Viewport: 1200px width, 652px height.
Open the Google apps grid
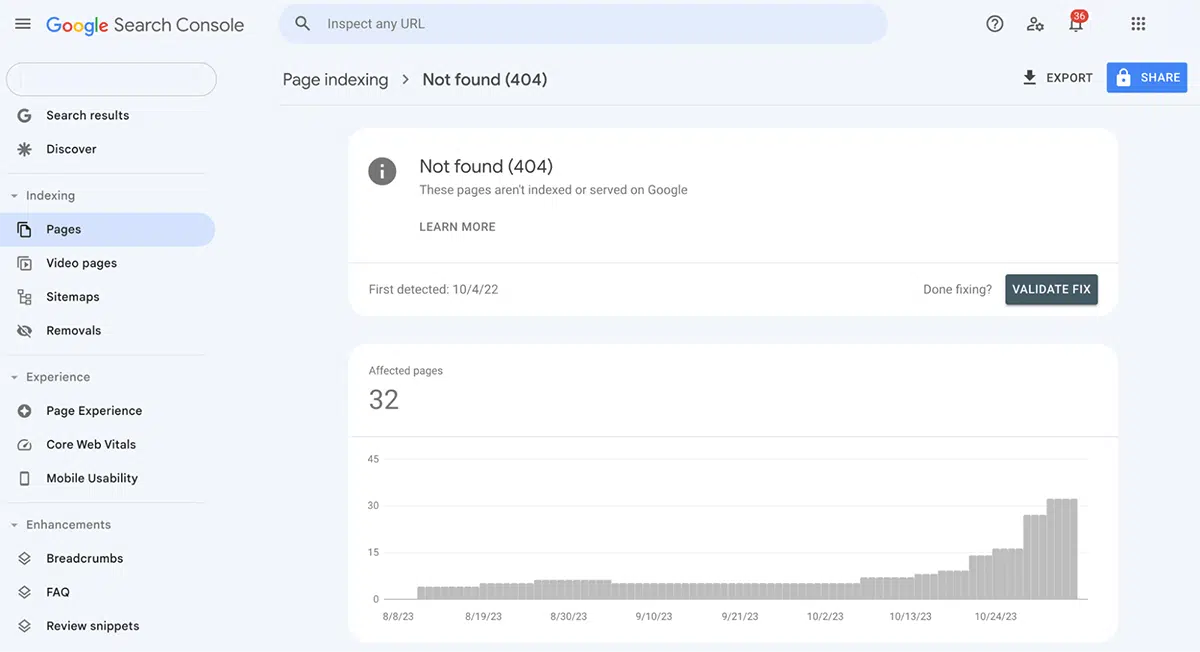point(1138,24)
